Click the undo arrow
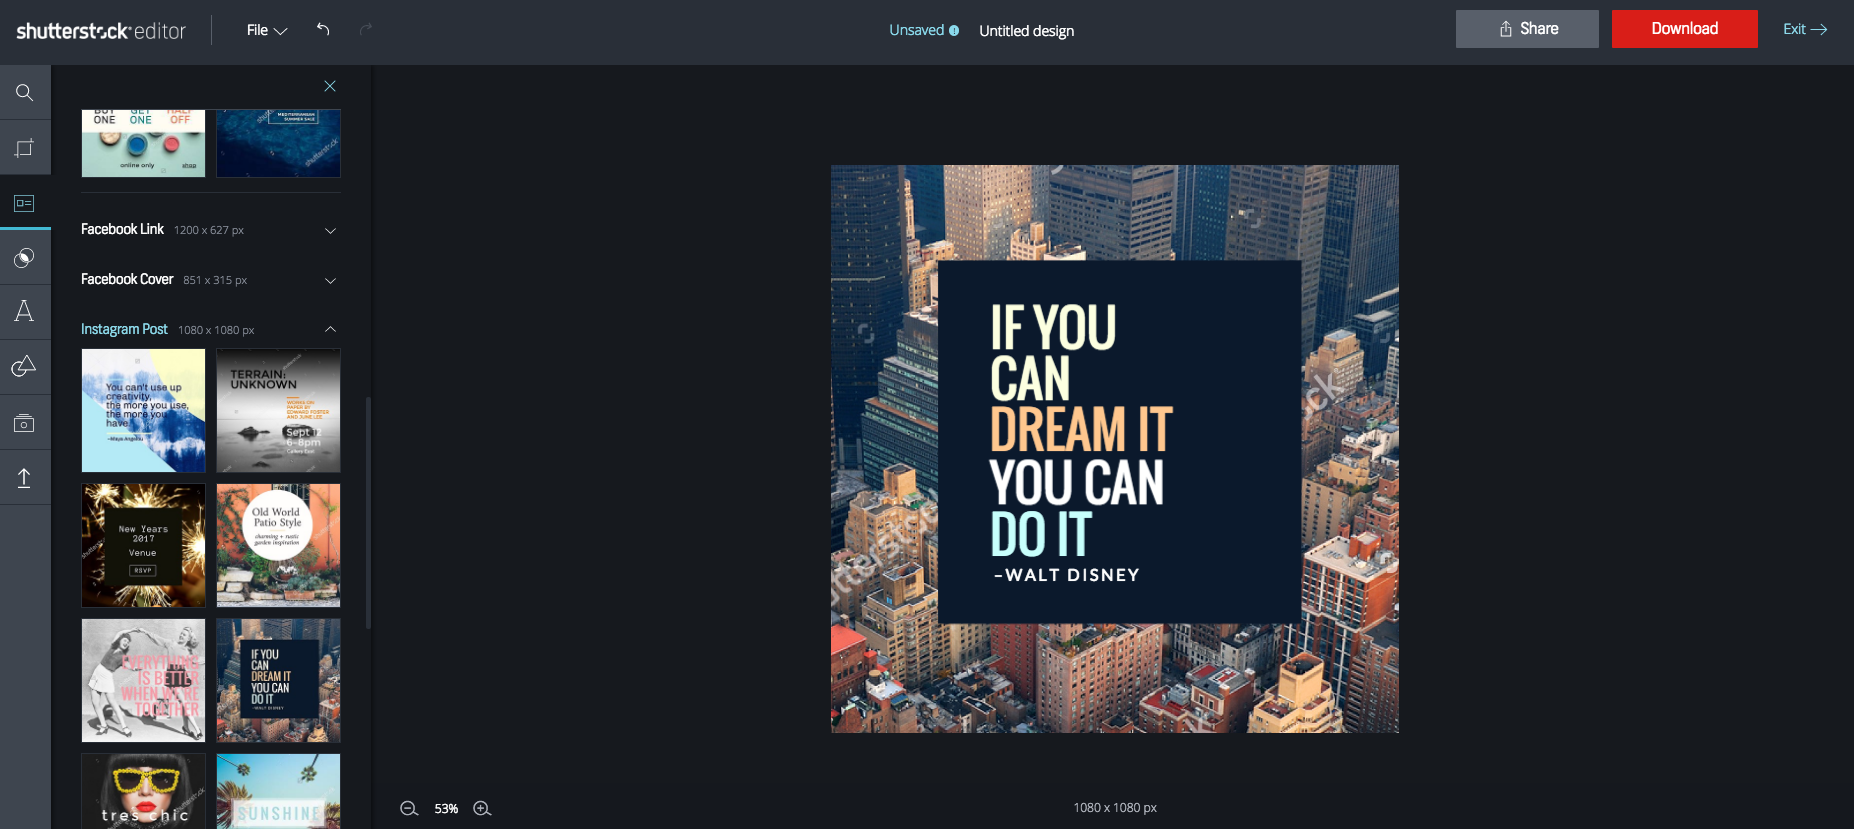The width and height of the screenshot is (1854, 829). [323, 30]
